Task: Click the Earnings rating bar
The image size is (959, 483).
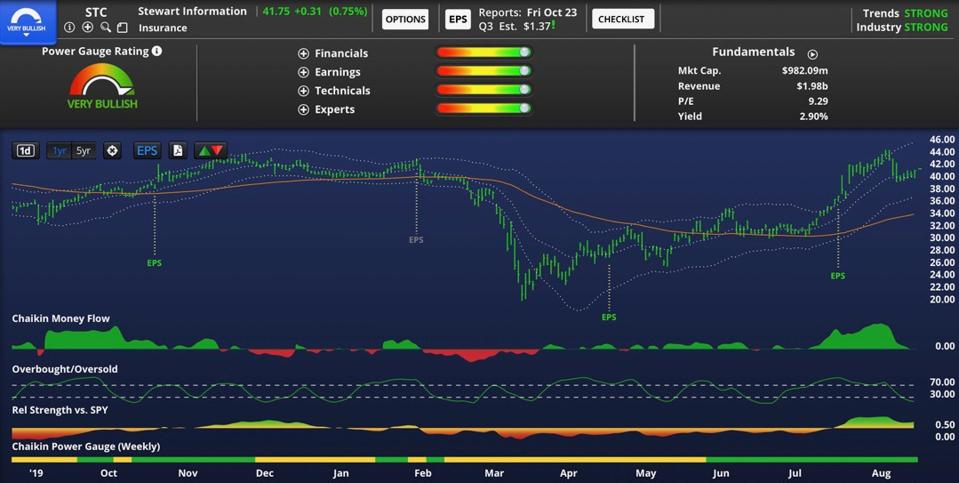Action: pos(484,72)
